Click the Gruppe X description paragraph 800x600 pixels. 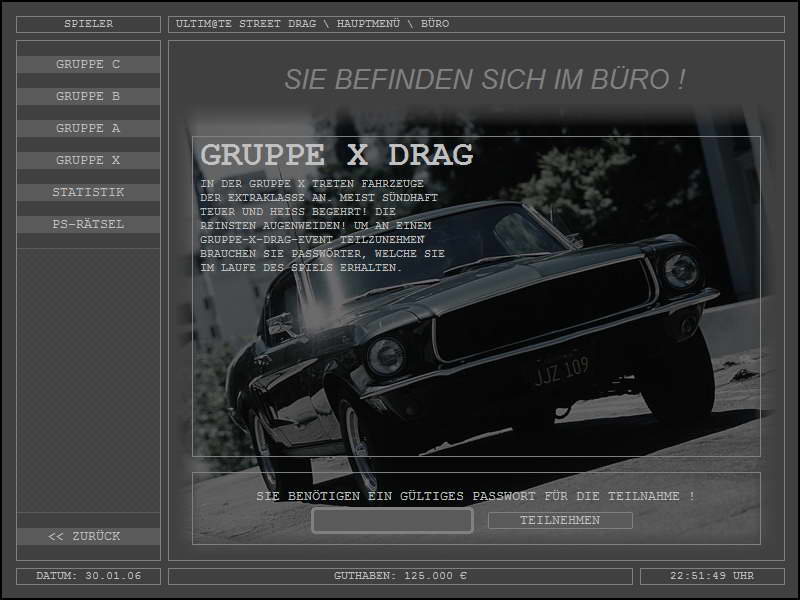pyautogui.click(x=322, y=226)
